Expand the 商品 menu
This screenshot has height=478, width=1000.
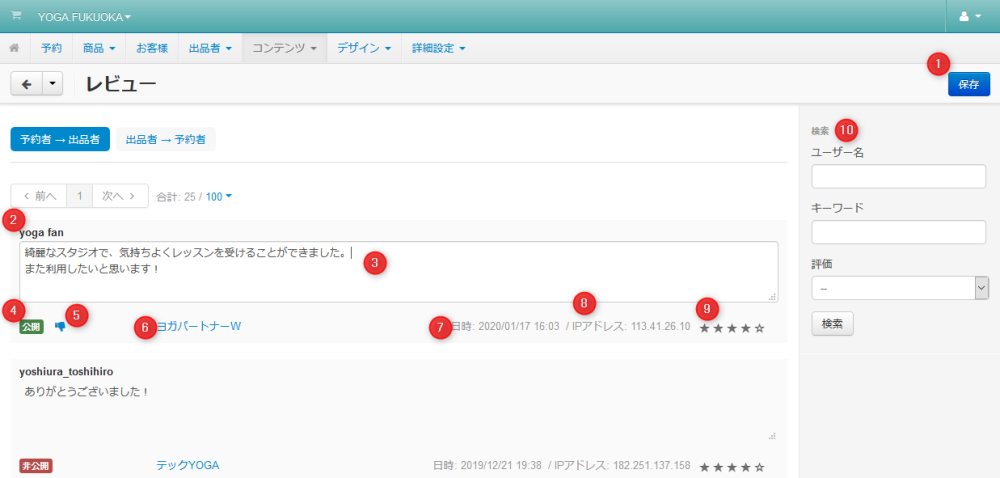pyautogui.click(x=99, y=48)
